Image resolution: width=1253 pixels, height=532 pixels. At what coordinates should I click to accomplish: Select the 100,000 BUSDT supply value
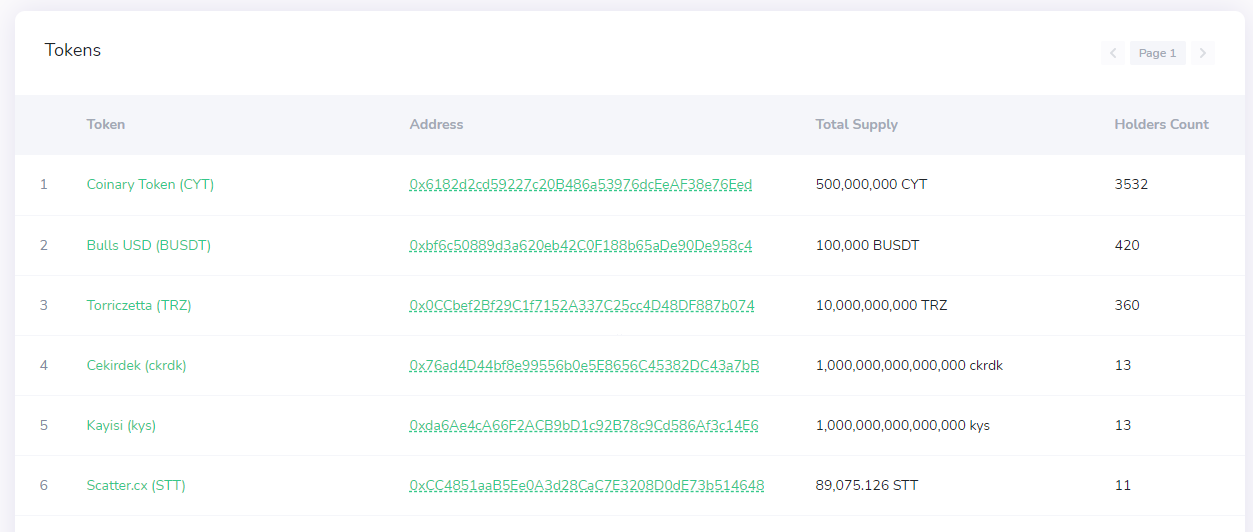pyautogui.click(x=867, y=245)
